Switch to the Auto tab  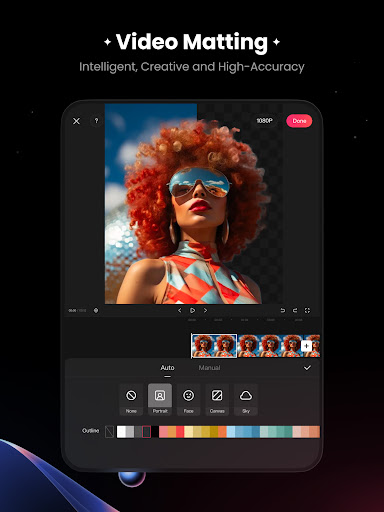tap(167, 368)
